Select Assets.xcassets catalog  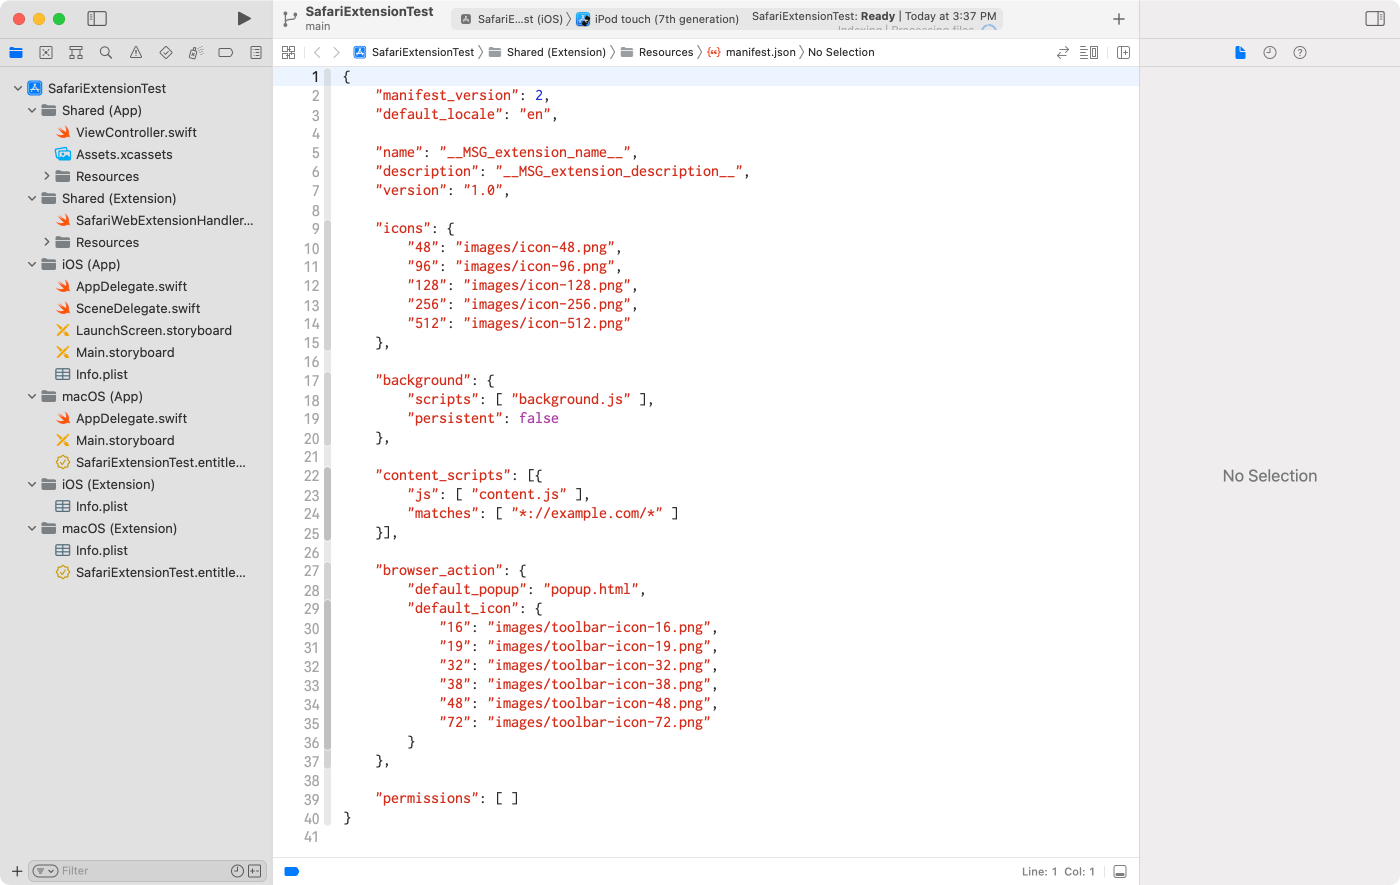pyautogui.click(x=124, y=154)
